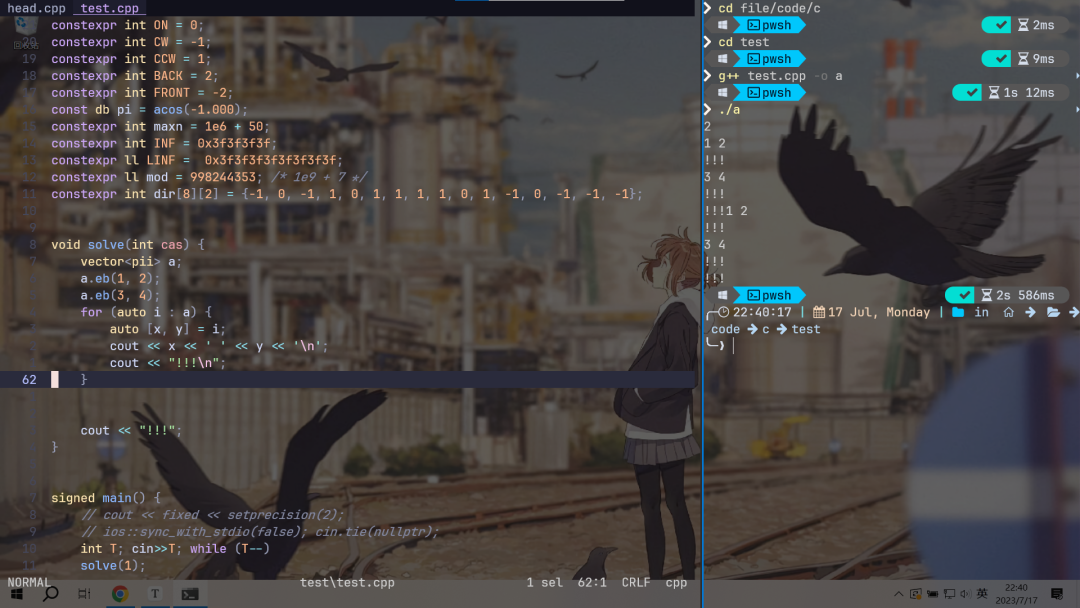Select the test.cpp buffer tab

(110, 8)
